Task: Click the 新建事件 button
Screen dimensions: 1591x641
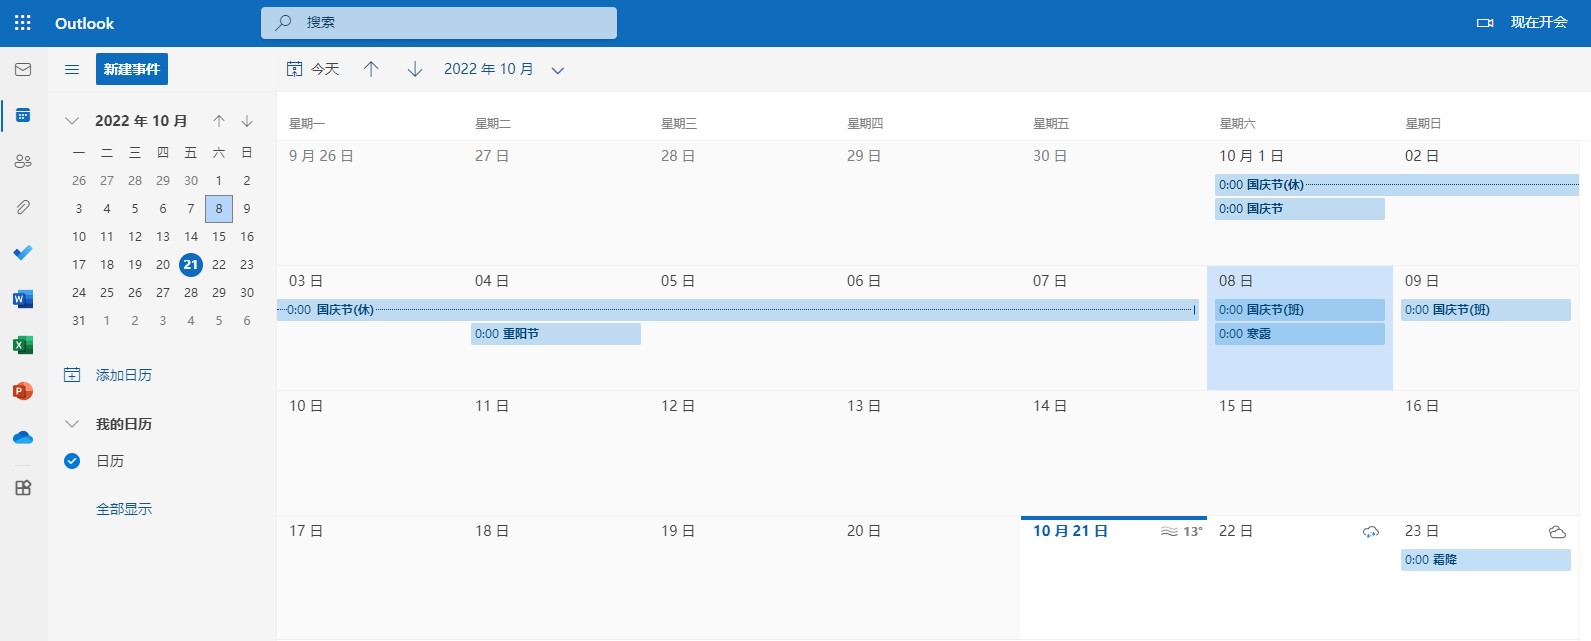Action: click(132, 70)
